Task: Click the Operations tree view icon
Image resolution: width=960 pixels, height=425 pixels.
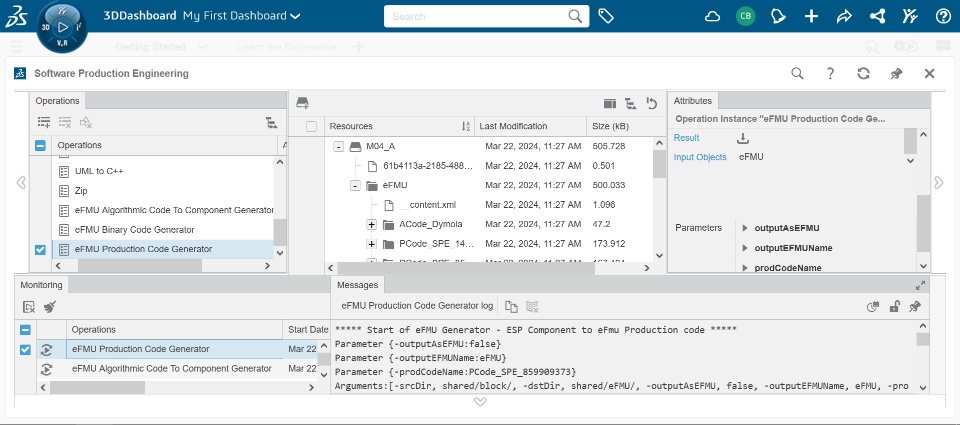Action: 271,122
